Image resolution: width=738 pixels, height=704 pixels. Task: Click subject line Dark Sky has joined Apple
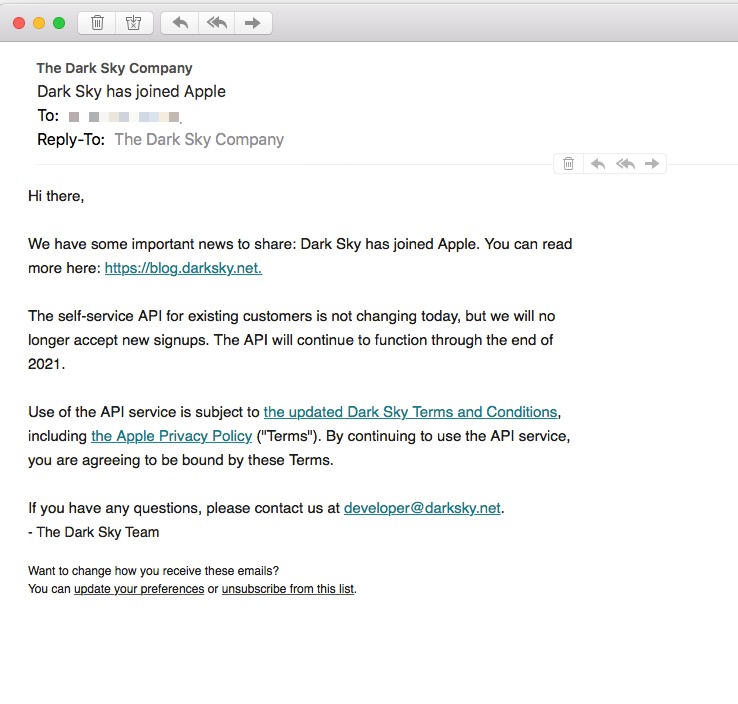point(131,91)
